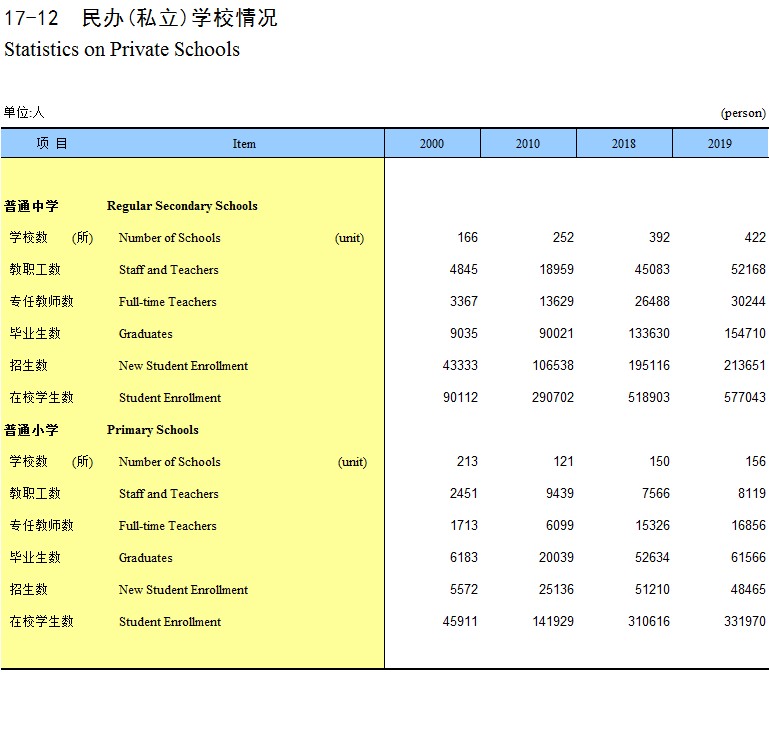Click the value 166
This screenshot has height=734, width=769.
click(x=467, y=238)
